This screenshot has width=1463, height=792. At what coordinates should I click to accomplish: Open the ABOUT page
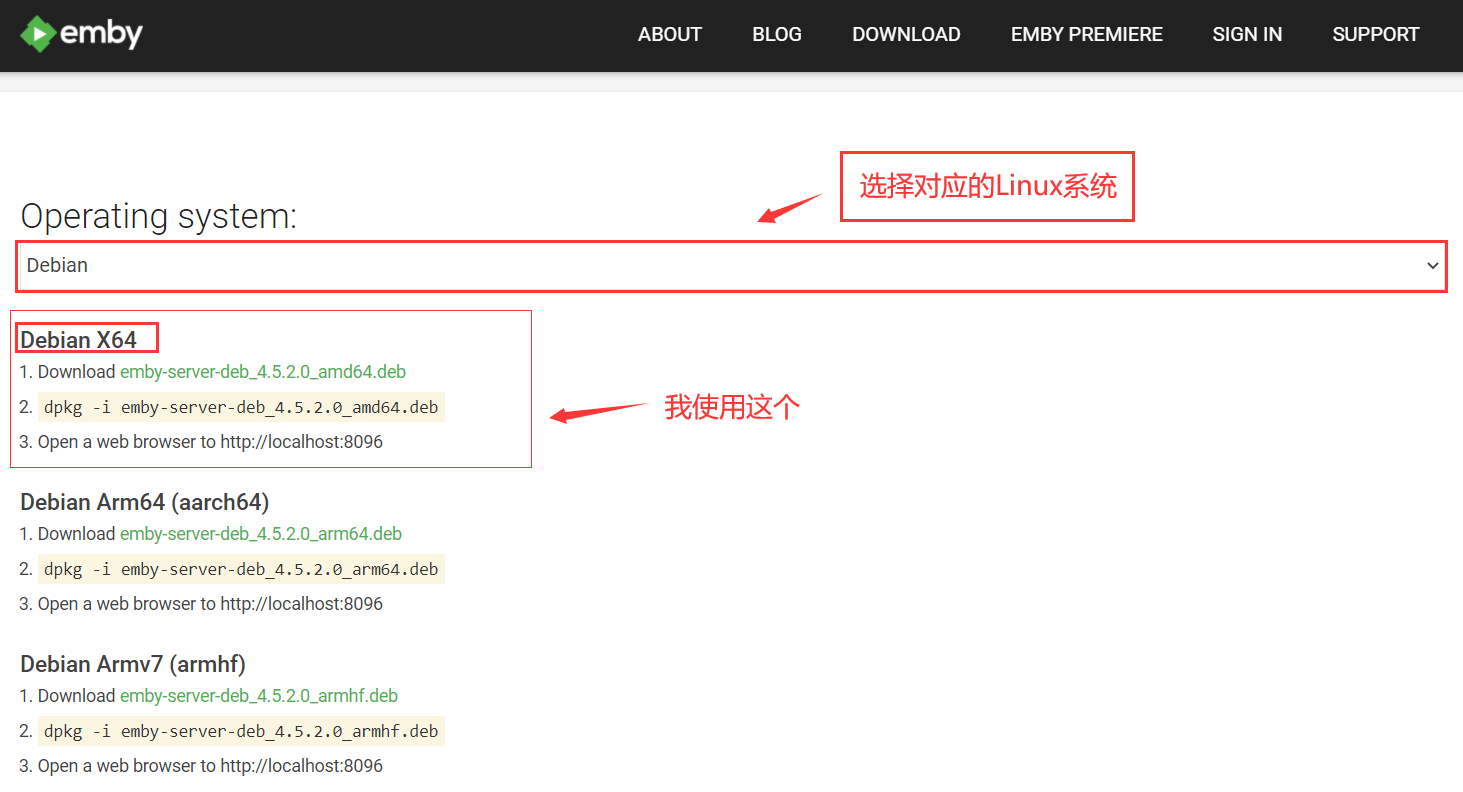669,35
